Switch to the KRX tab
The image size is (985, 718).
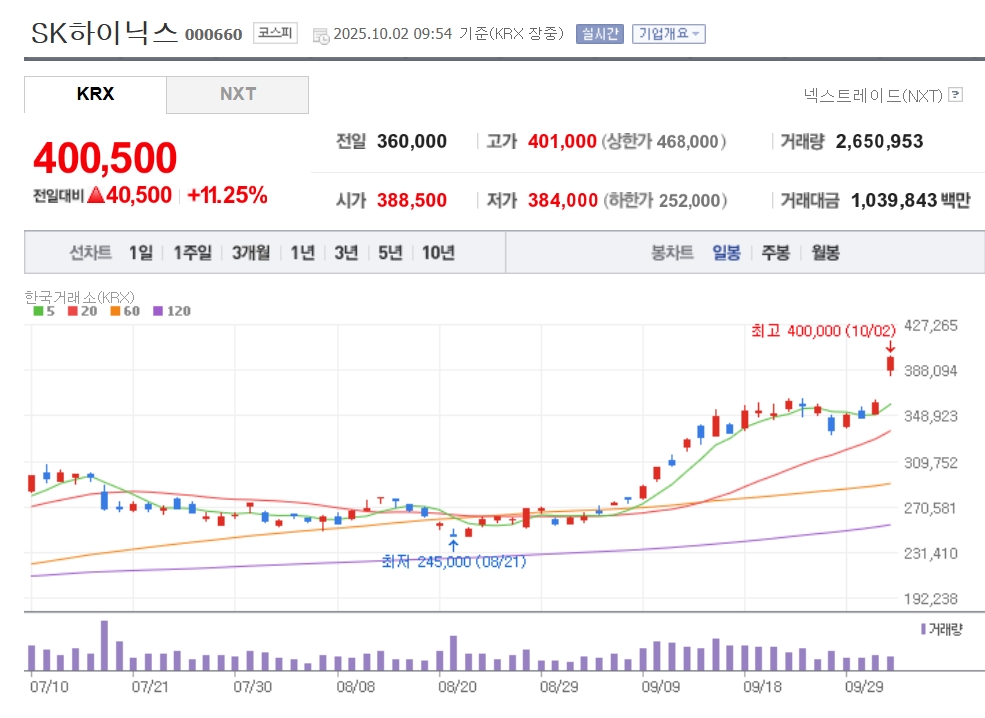click(95, 94)
